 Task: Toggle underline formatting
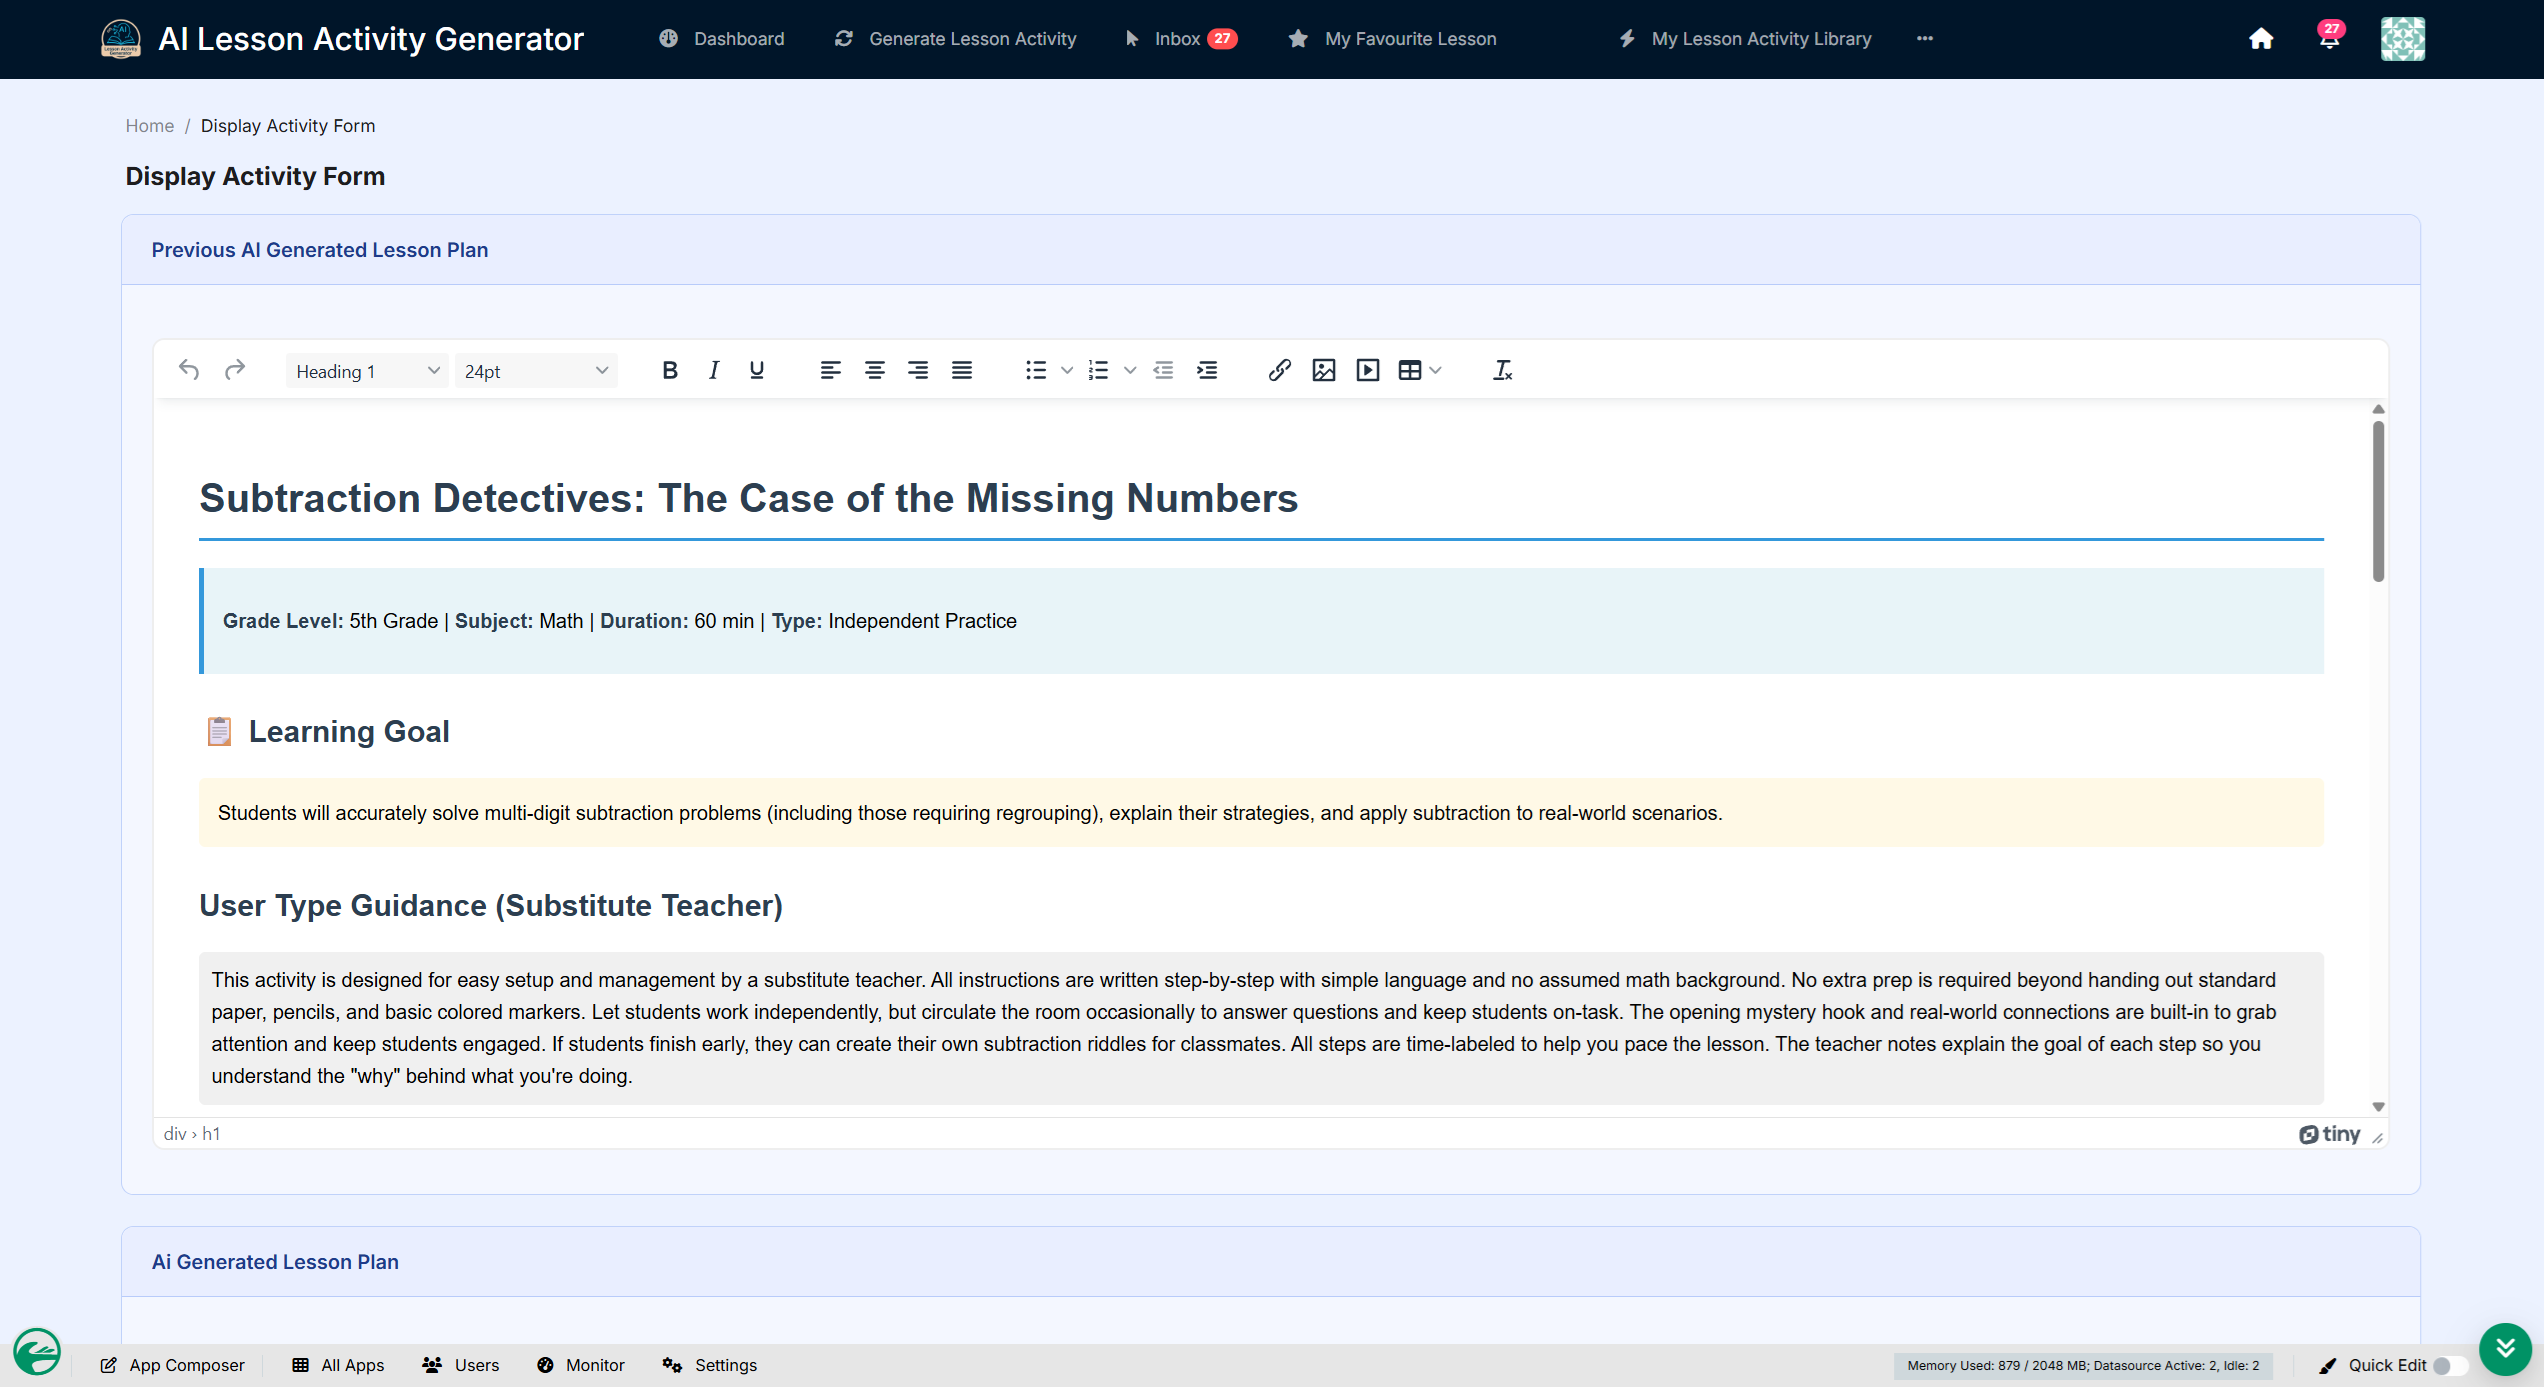point(757,371)
